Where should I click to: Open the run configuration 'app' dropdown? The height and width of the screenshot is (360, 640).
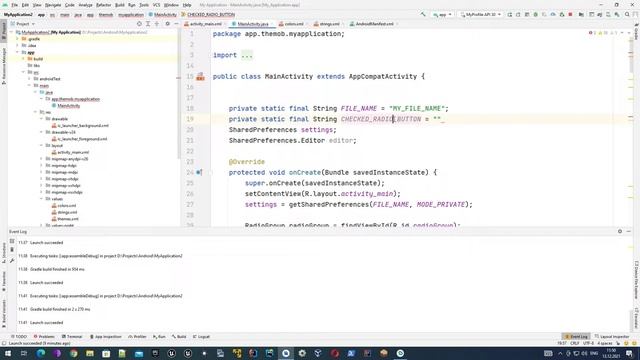(442, 14)
